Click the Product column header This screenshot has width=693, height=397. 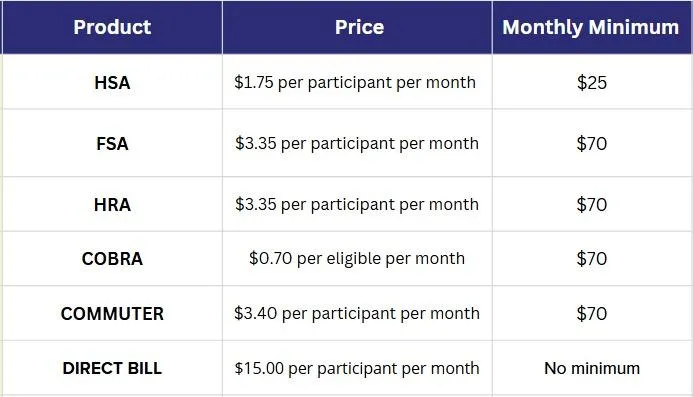coord(112,27)
